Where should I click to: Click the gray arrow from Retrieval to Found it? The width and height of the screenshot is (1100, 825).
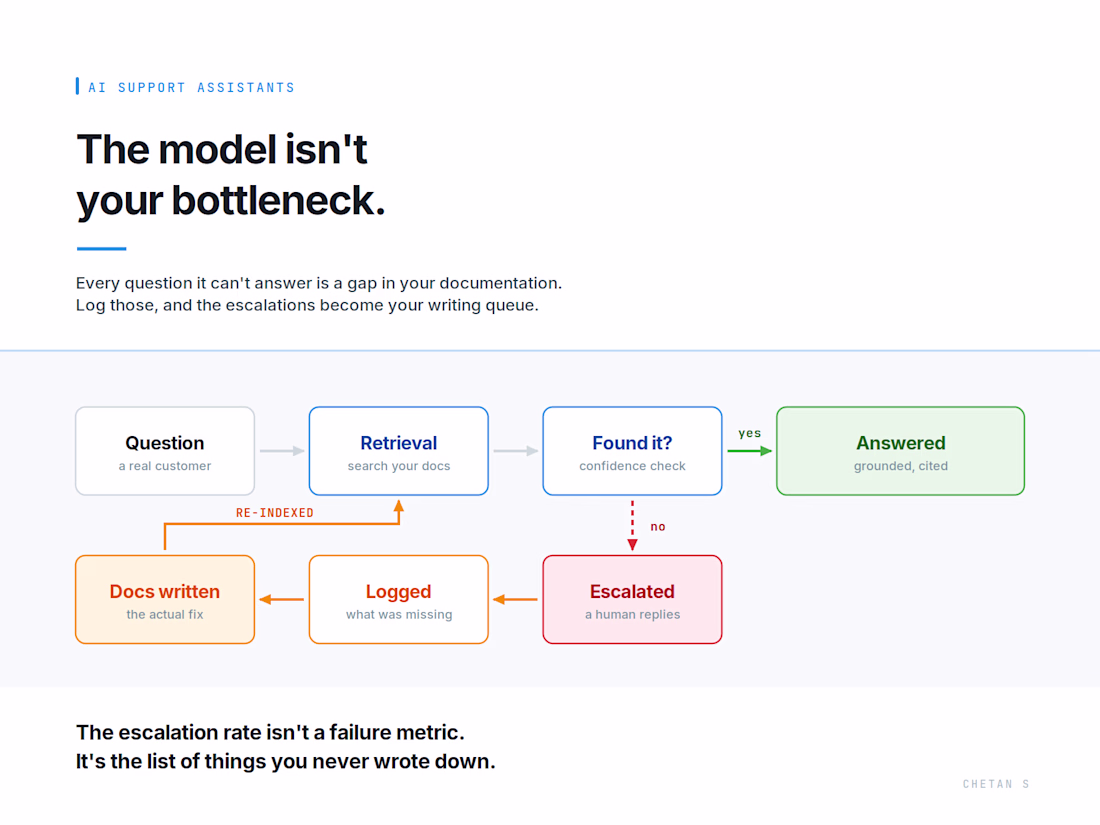(x=516, y=450)
